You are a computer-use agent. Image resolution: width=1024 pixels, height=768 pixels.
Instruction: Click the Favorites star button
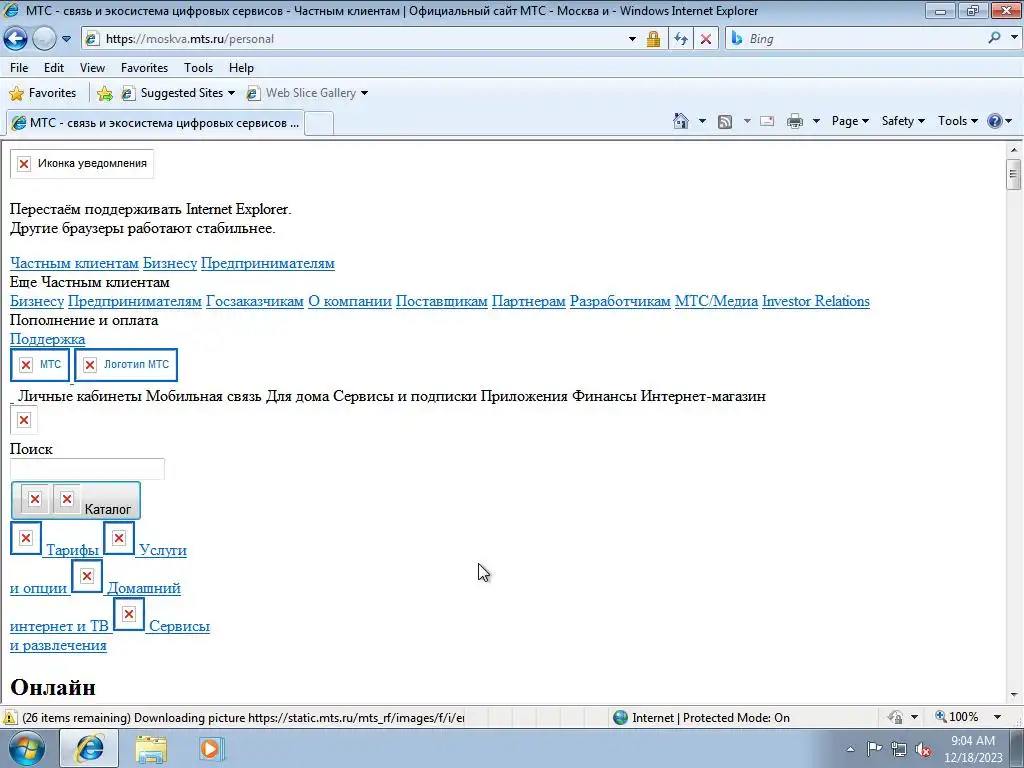(43, 93)
